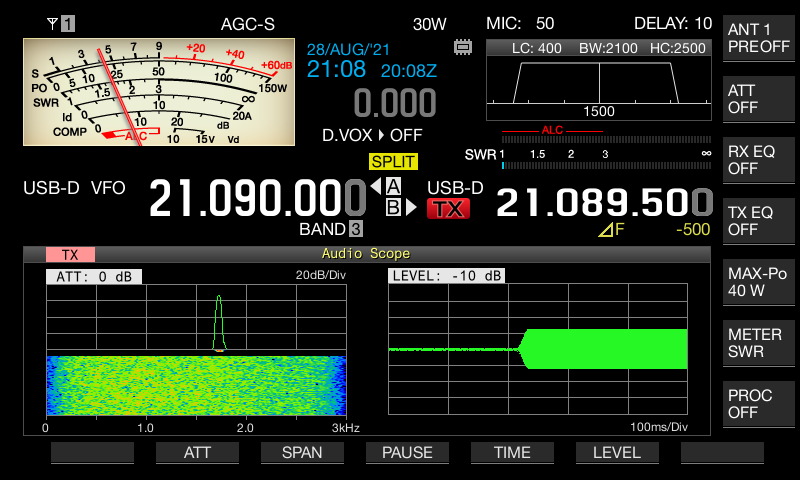Click the LC: 400 filter value
800x480 pixels.
(x=536, y=48)
